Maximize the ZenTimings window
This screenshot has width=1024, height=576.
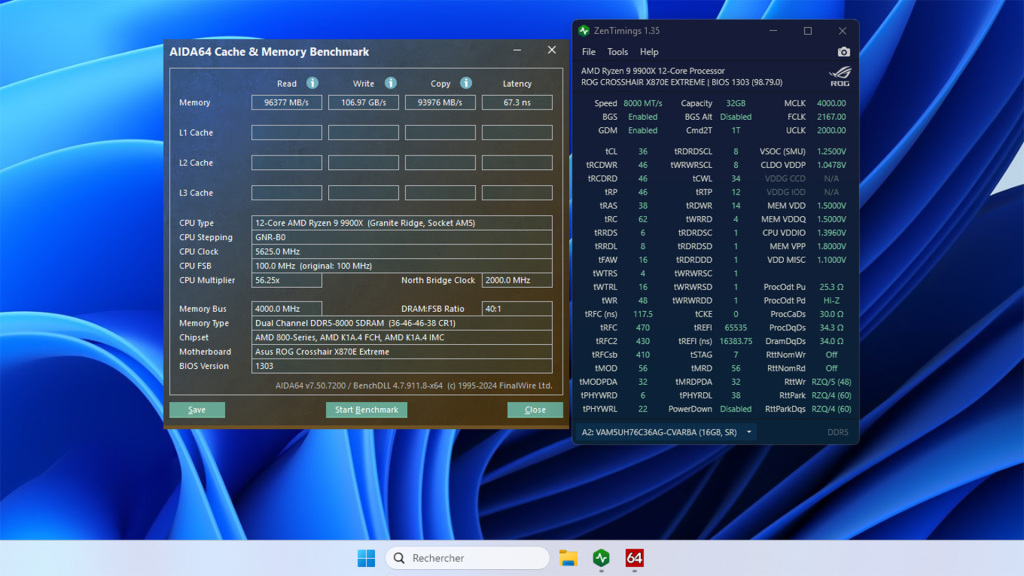(808, 31)
